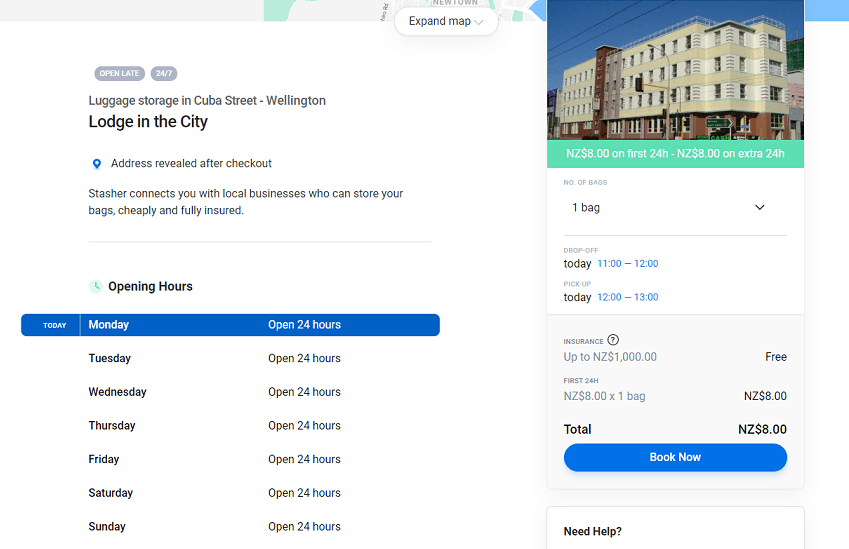The height and width of the screenshot is (549, 849).
Task: Click the blue location pin icon
Action: pos(97,164)
